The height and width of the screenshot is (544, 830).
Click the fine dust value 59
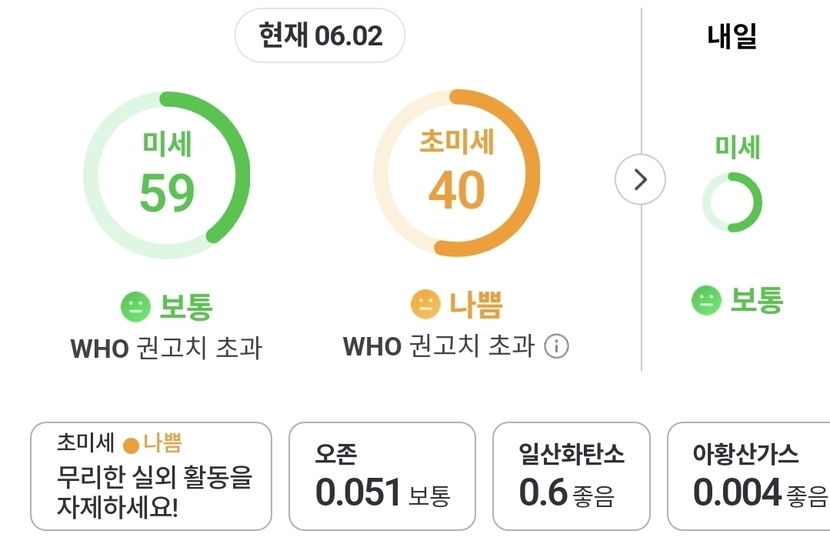click(x=167, y=192)
